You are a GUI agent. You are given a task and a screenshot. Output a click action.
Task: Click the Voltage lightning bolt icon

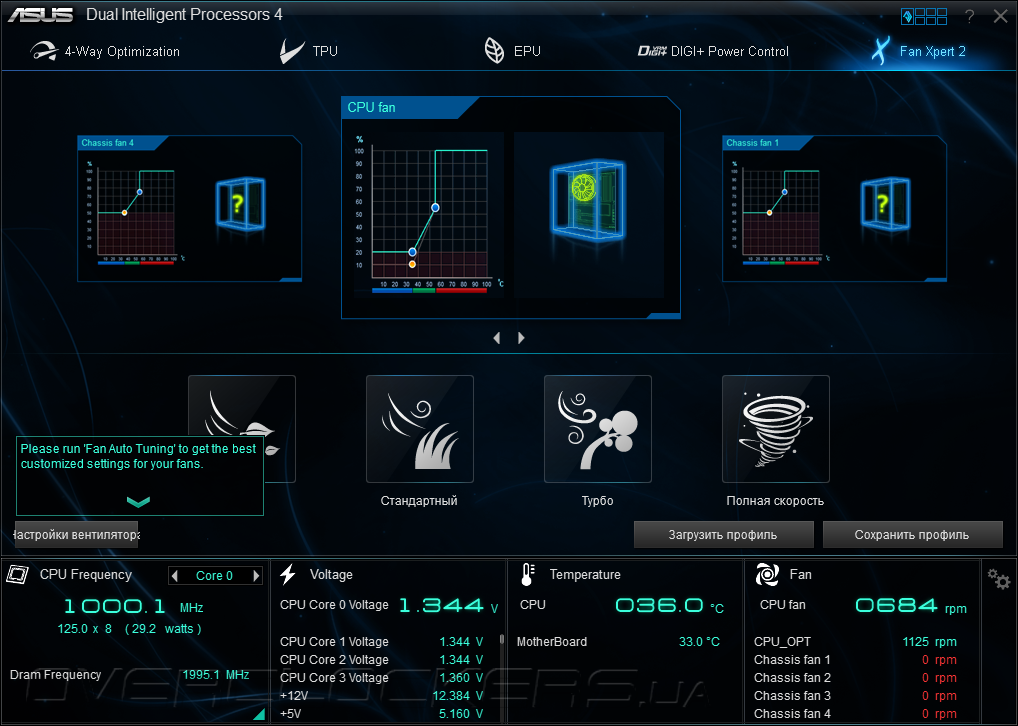(x=288, y=574)
